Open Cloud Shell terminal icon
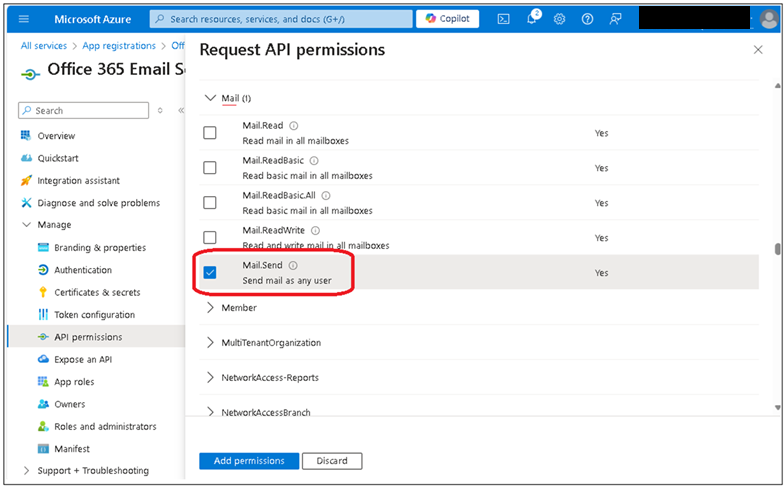Screen dimensions: 784x487 tap(504, 19)
